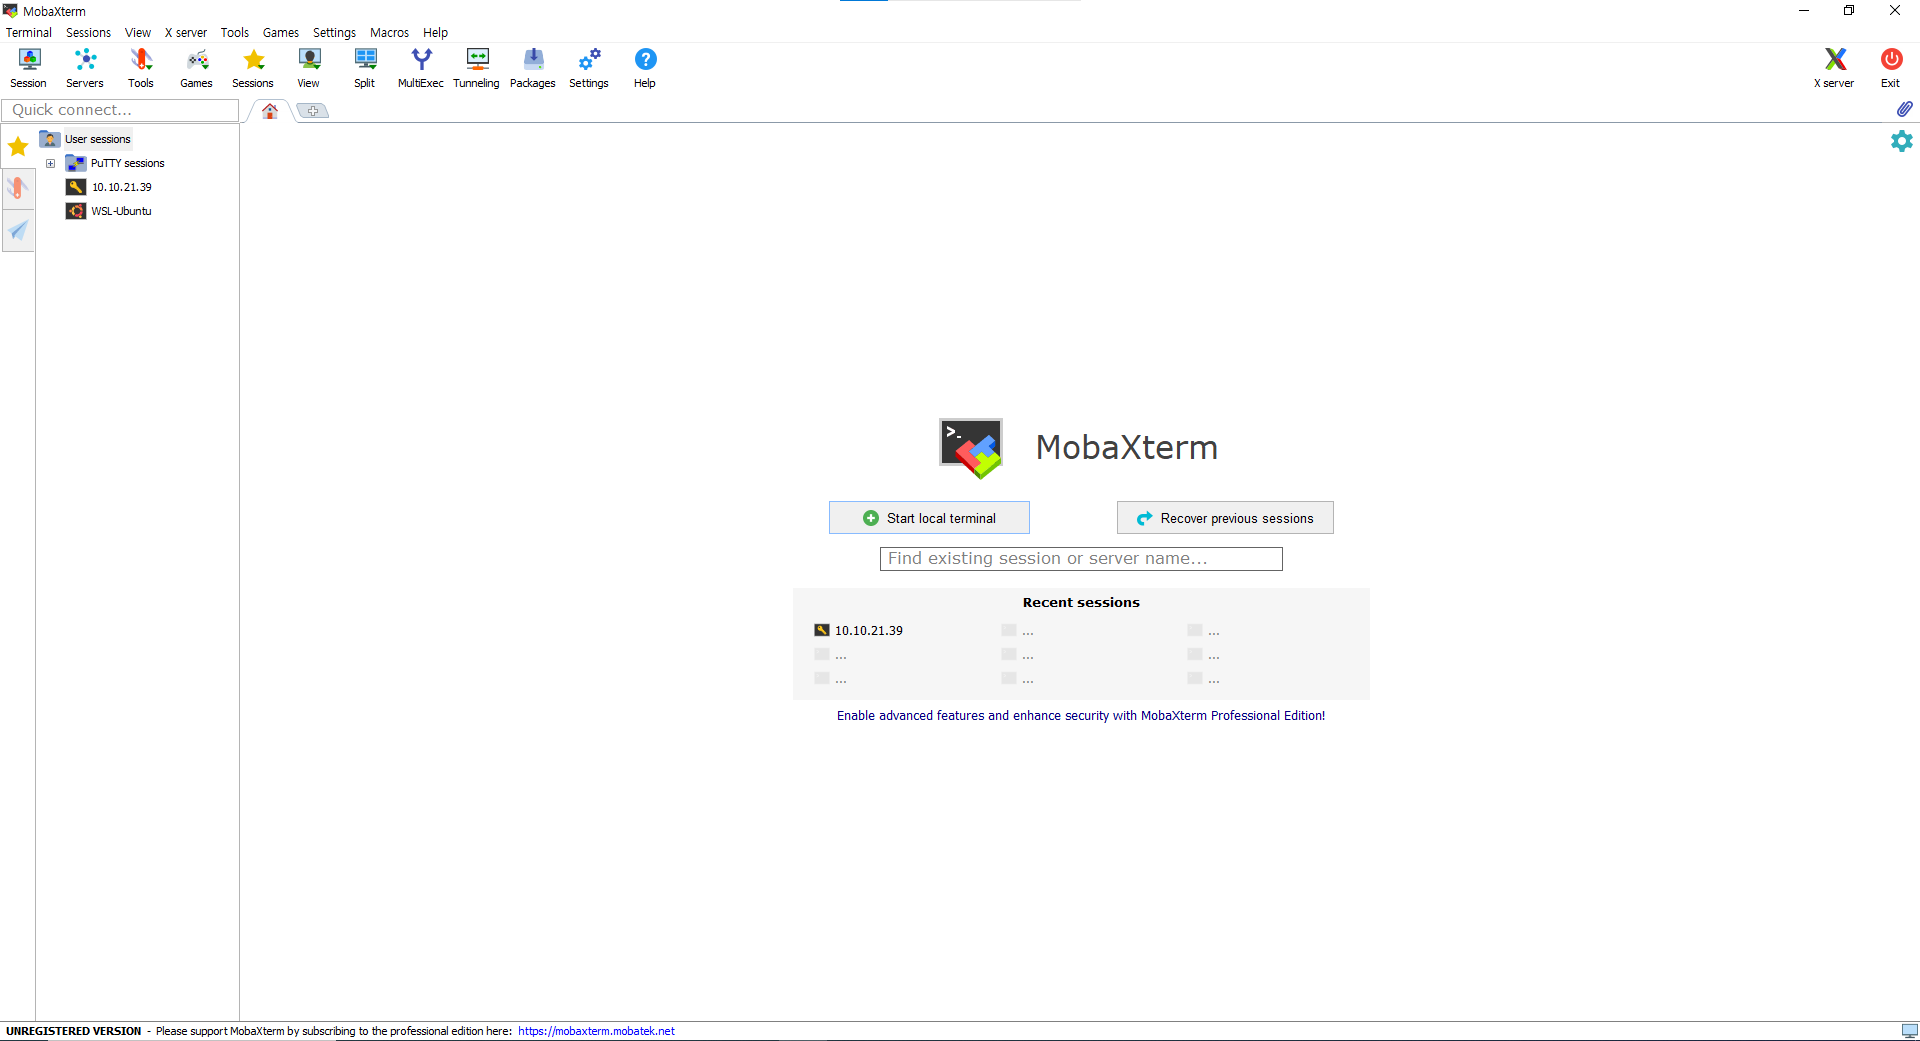Go to the Home tab icon
Screen dimensions: 1920x1041
pos(270,111)
